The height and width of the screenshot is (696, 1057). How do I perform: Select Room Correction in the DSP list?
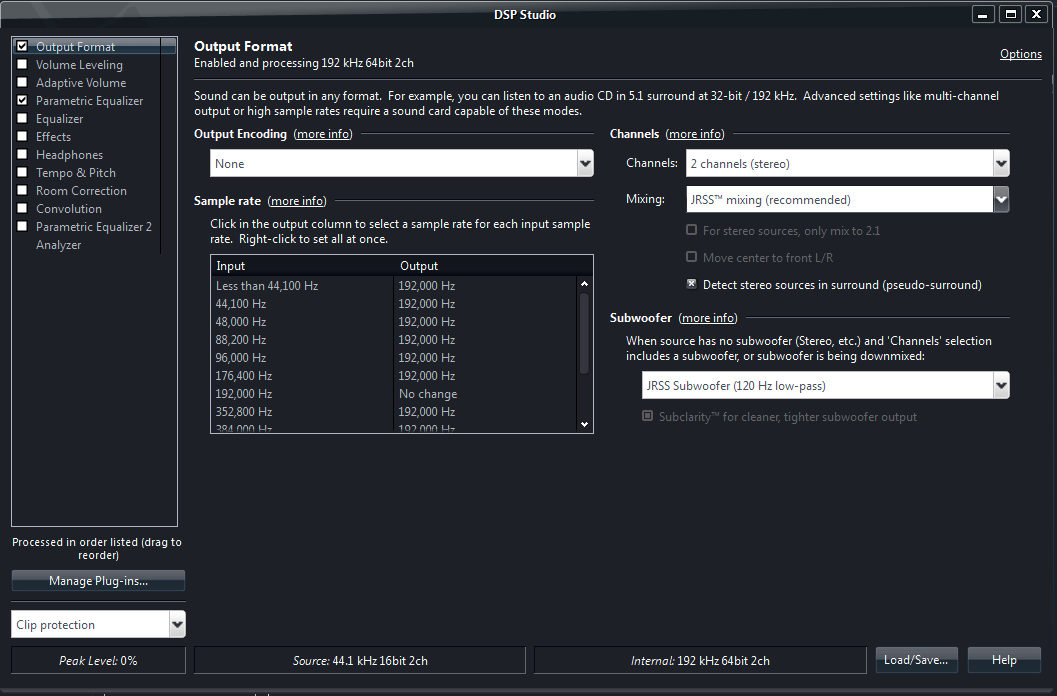click(81, 191)
